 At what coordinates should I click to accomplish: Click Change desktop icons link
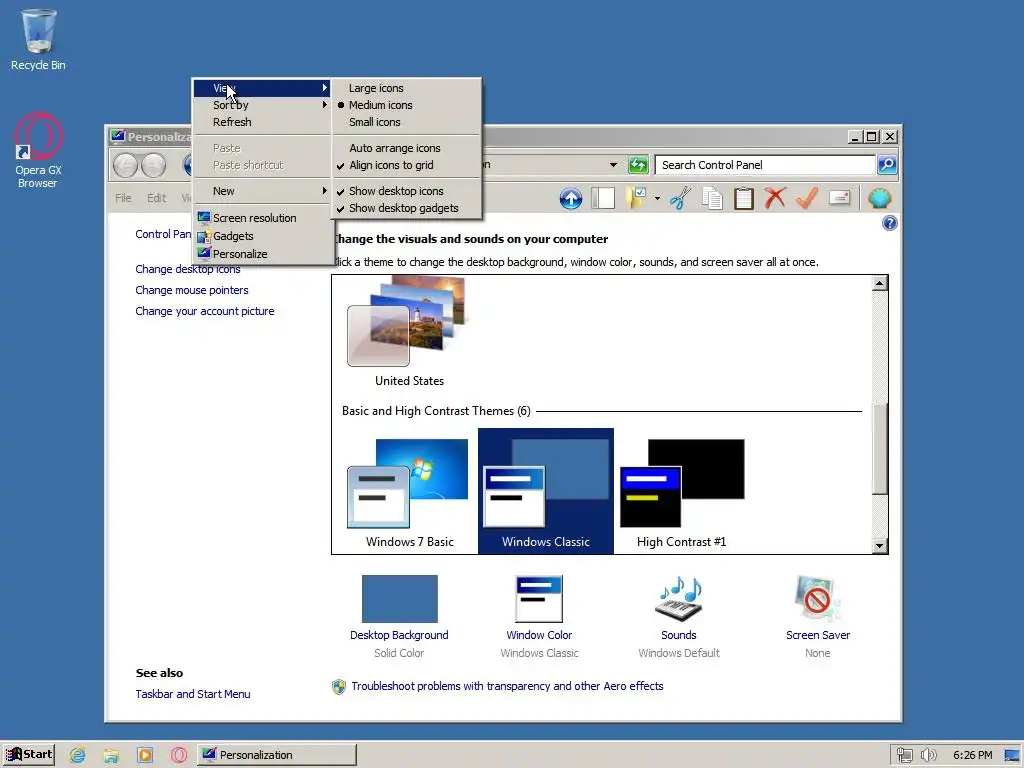tap(187, 269)
